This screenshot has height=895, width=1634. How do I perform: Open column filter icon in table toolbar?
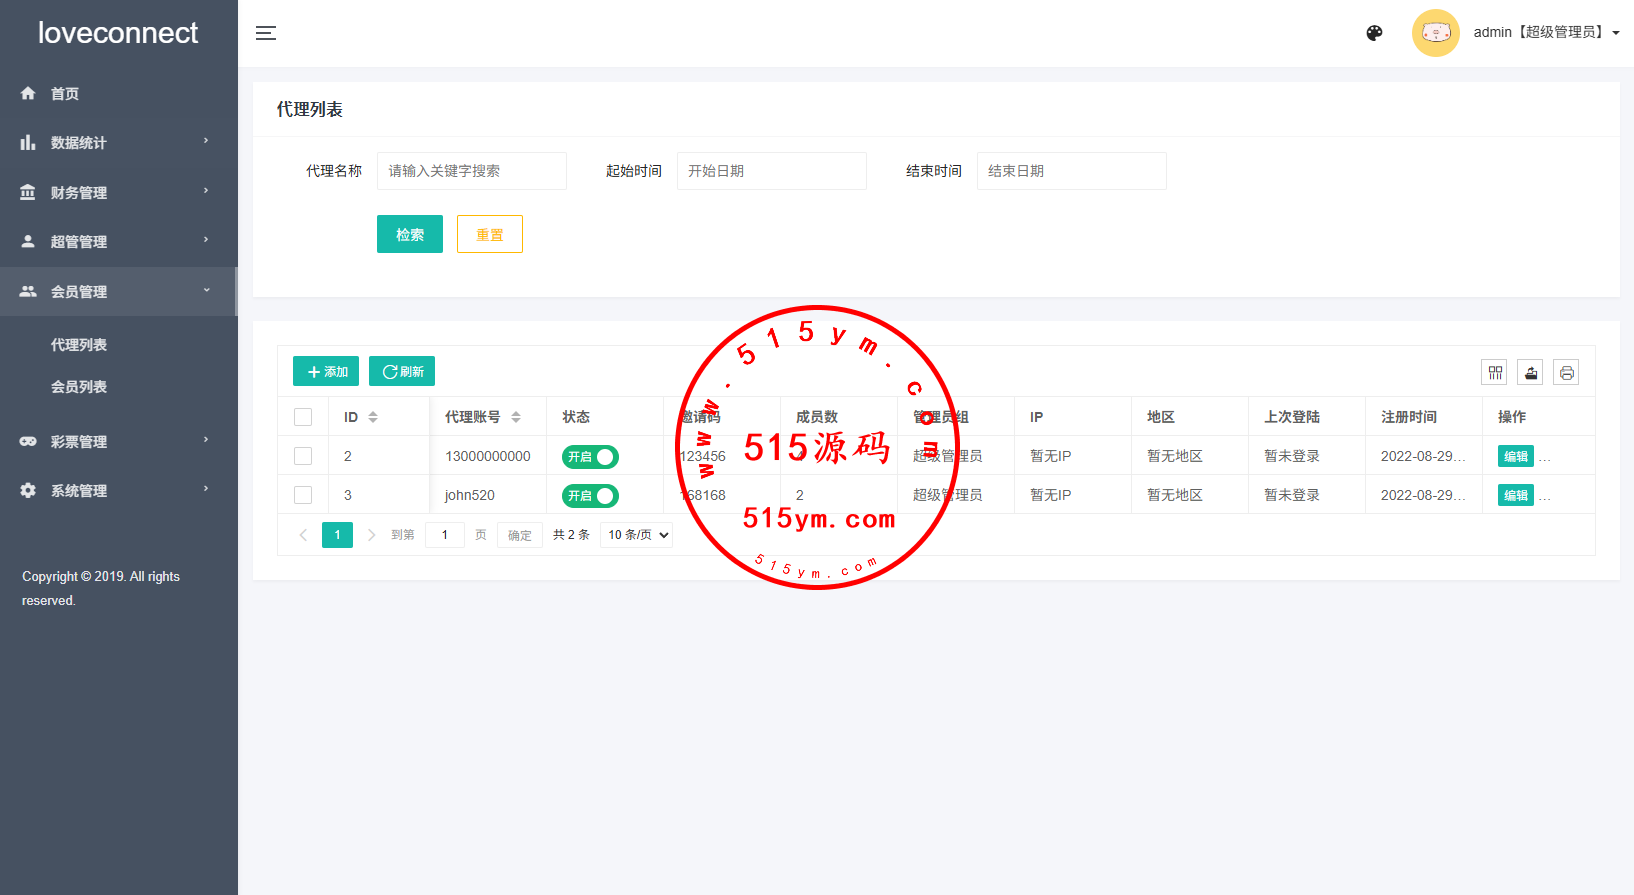point(1495,373)
